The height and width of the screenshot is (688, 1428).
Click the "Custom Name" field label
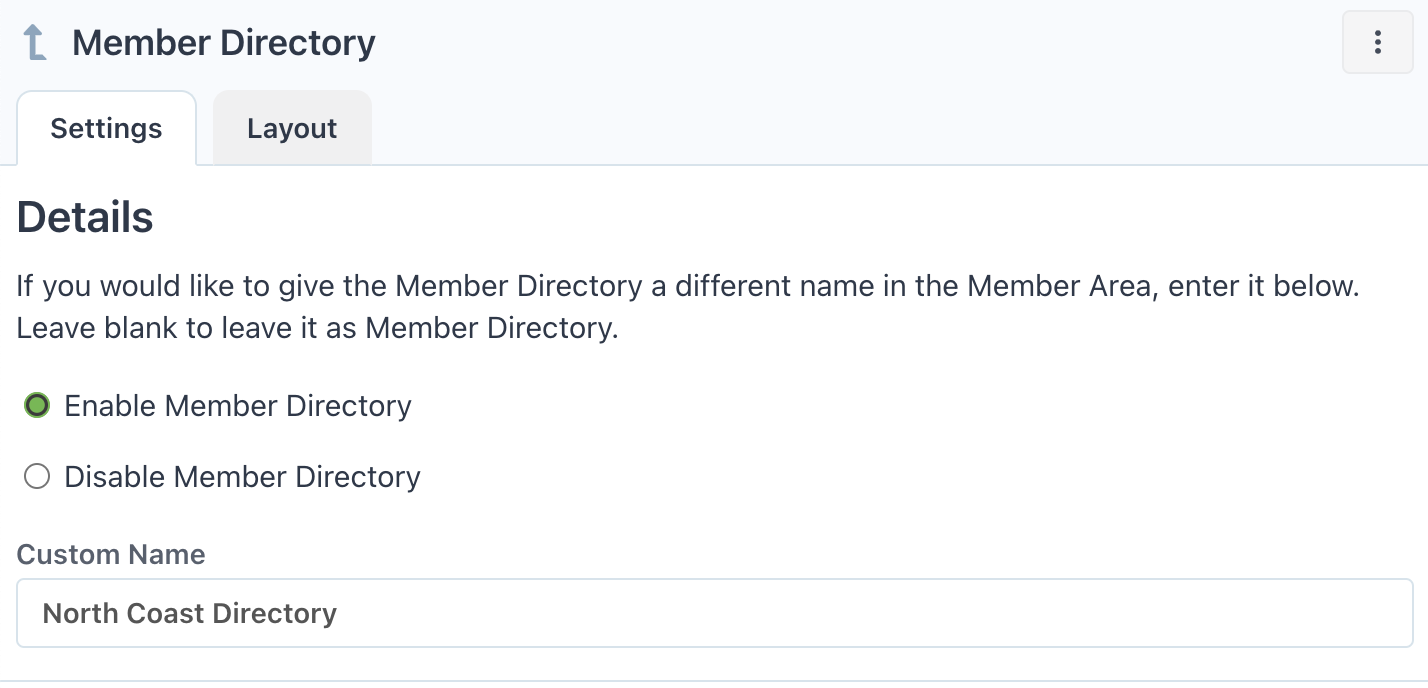pyautogui.click(x=111, y=555)
